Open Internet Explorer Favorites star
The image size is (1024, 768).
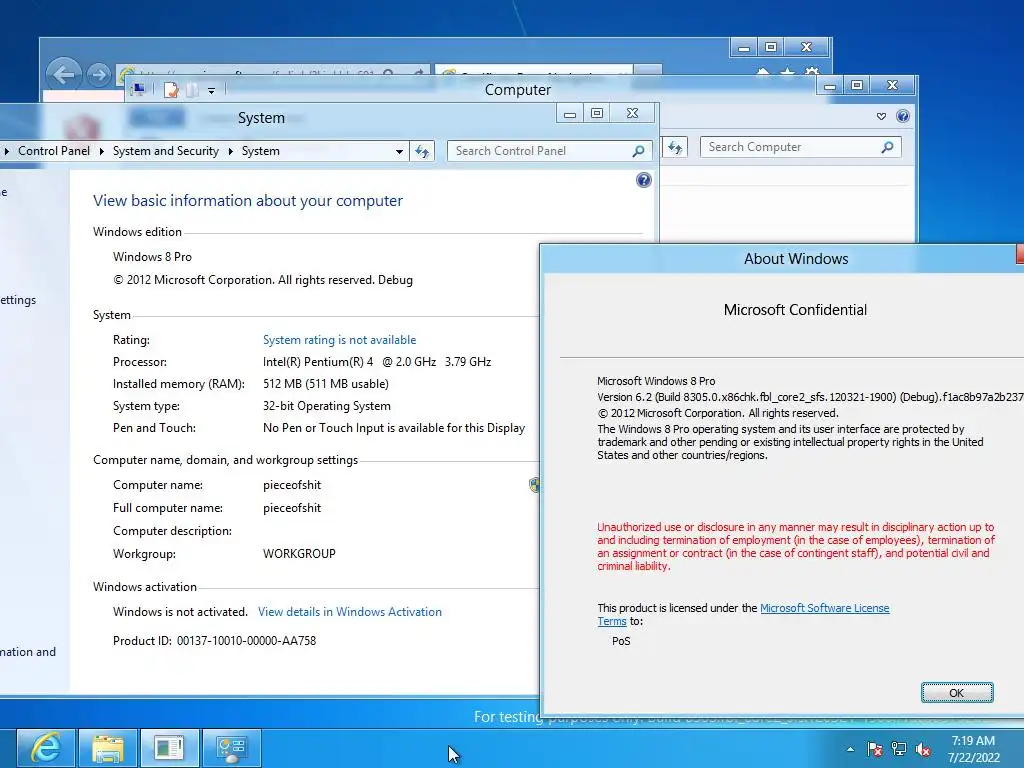point(788,72)
